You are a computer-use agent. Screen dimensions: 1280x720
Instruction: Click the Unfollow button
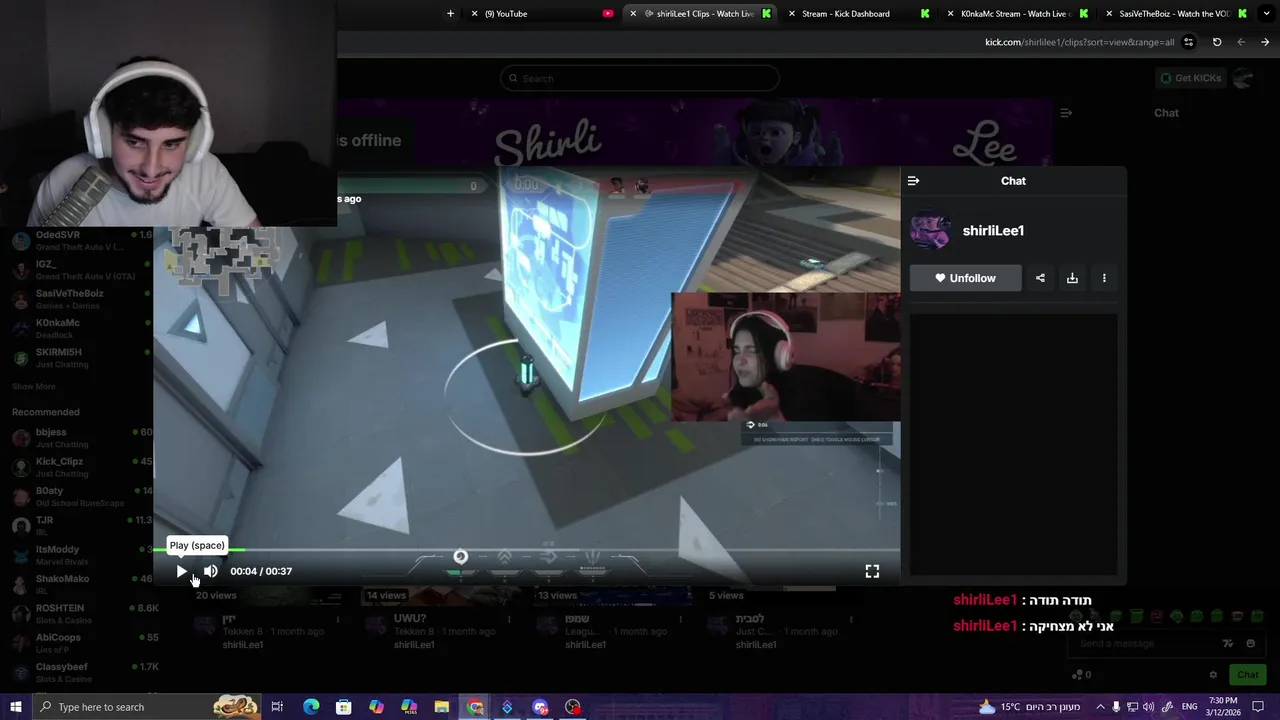(x=966, y=278)
